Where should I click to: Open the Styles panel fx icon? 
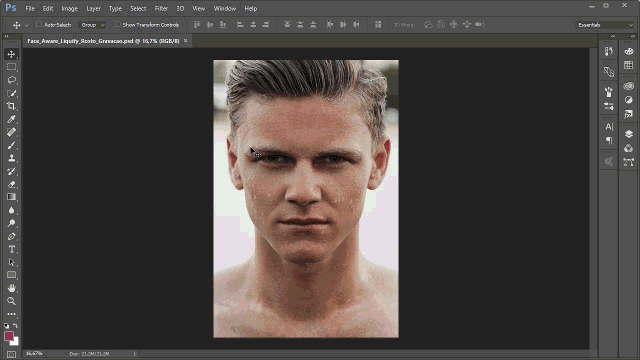point(629,114)
